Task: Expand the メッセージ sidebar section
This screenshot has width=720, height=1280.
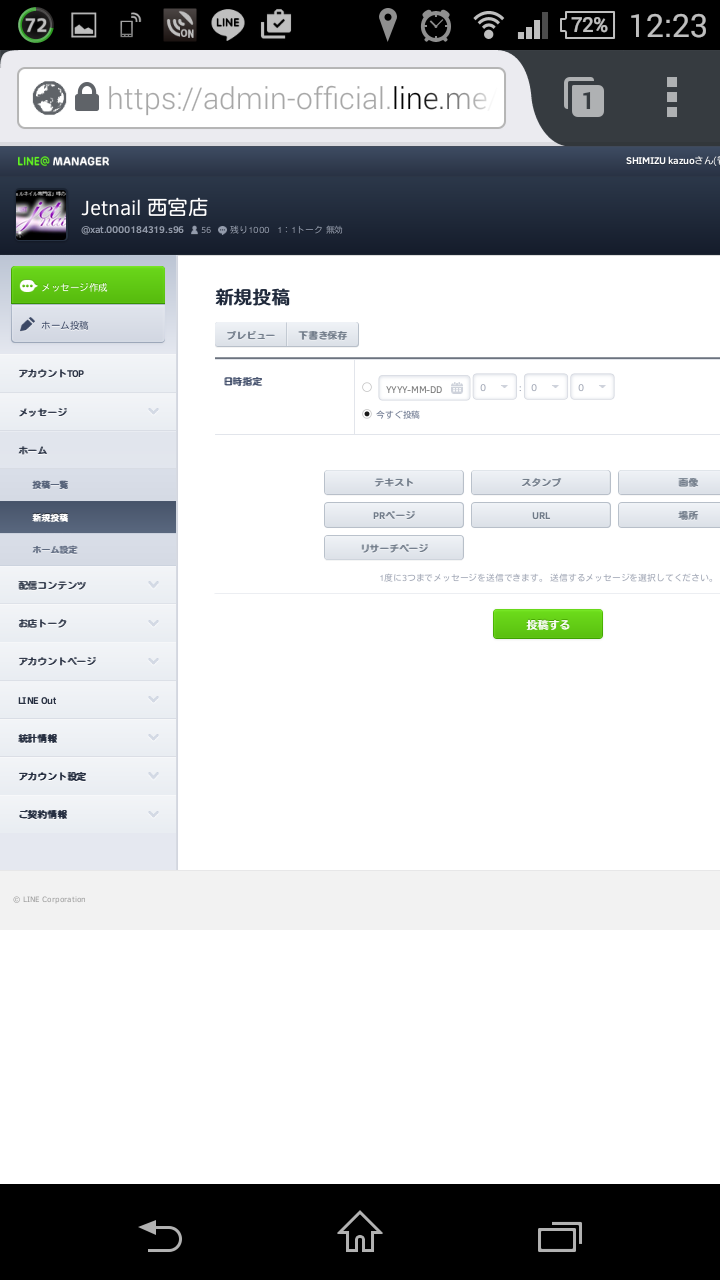Action: click(88, 412)
